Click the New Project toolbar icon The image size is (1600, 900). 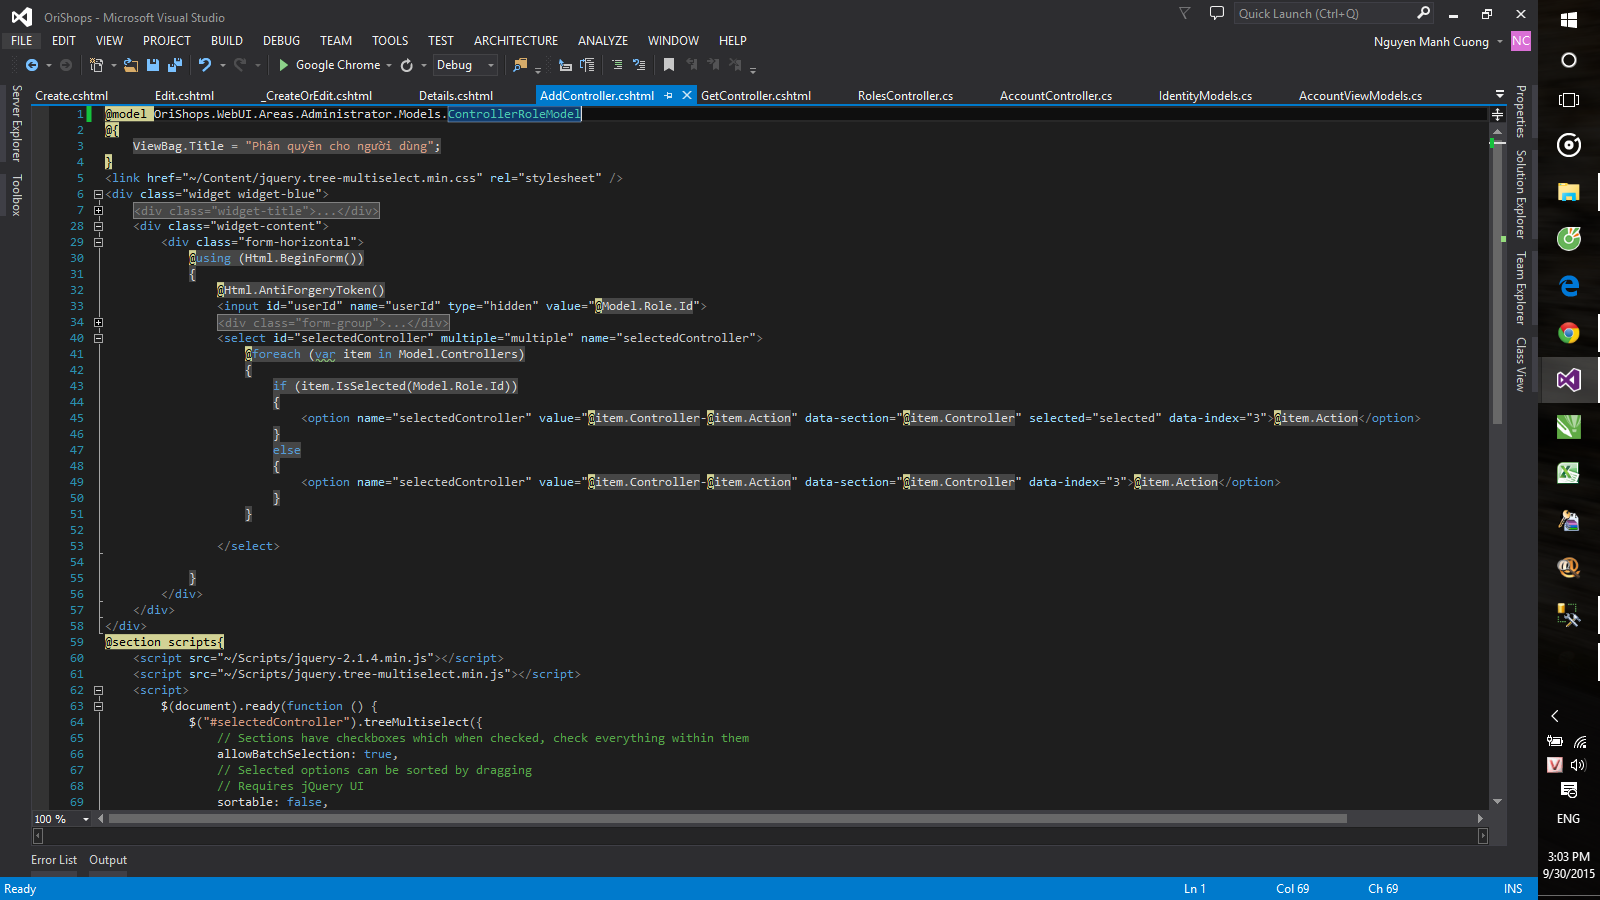[96, 65]
